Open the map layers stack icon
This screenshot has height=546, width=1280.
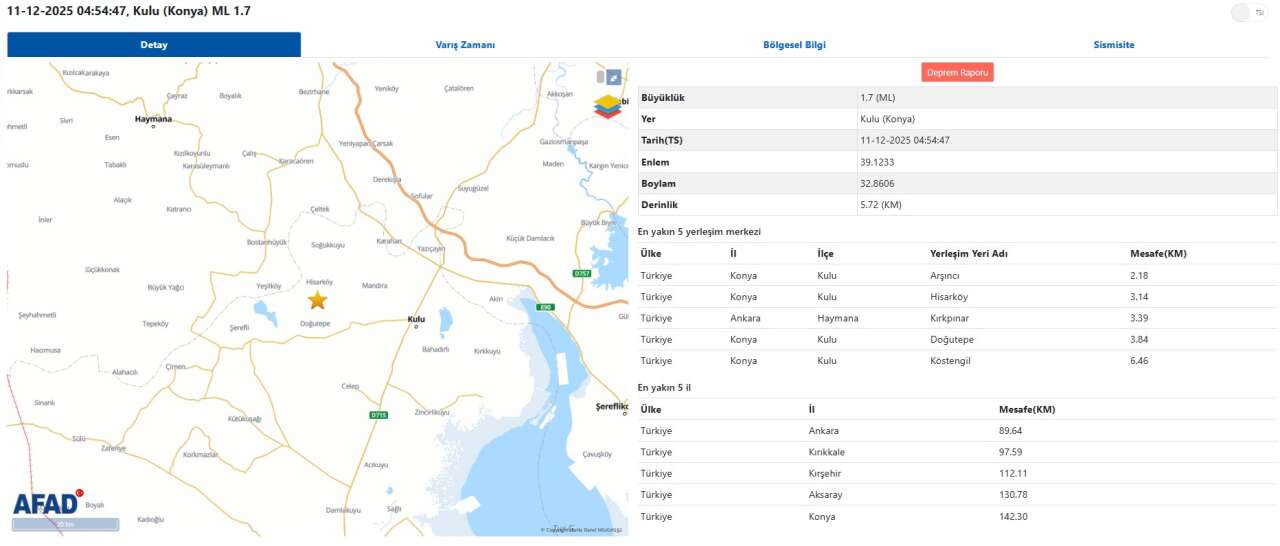tap(607, 106)
